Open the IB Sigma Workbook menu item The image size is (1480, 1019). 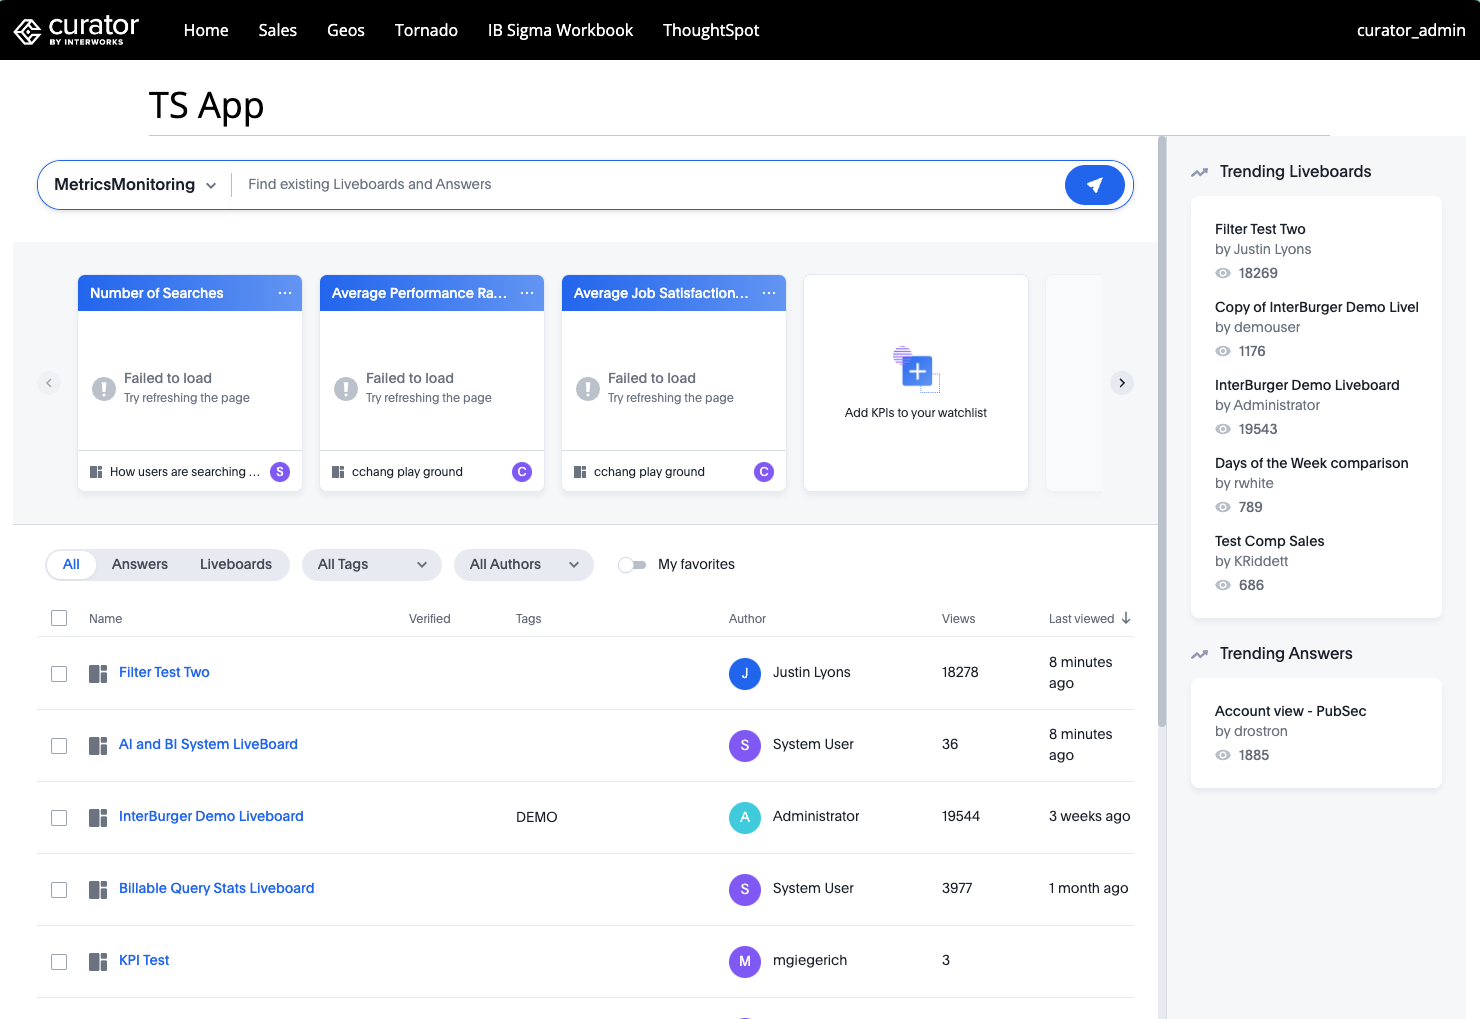[x=560, y=30]
